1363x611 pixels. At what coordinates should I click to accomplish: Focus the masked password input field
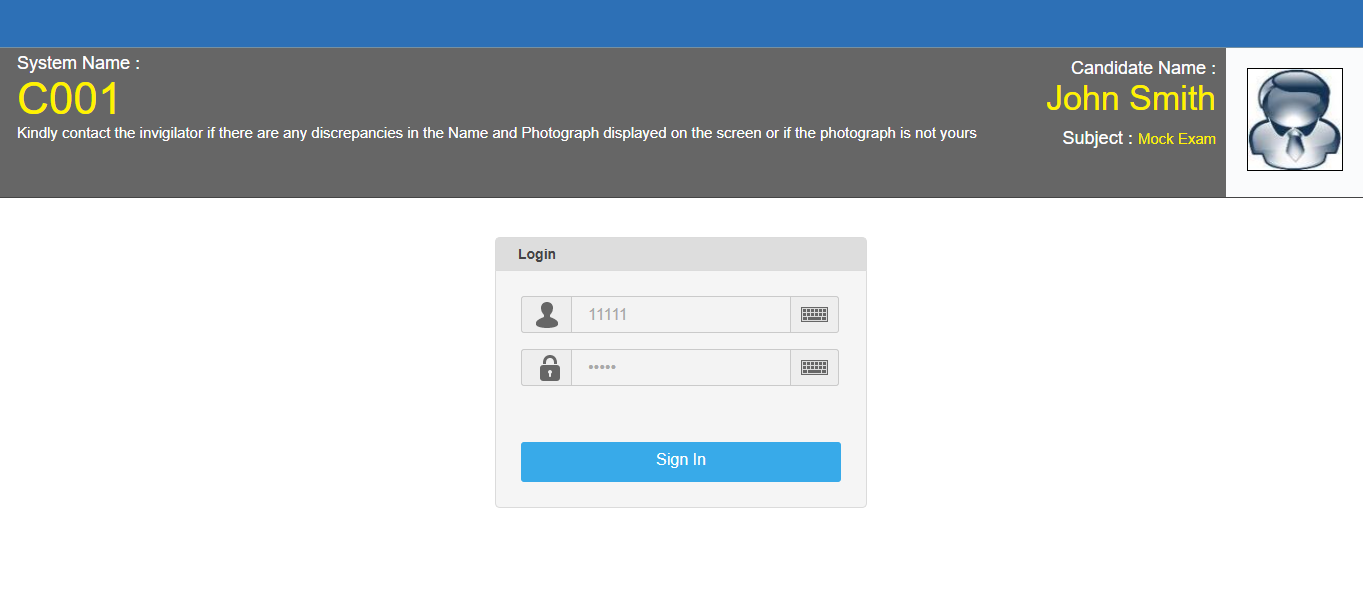(x=680, y=368)
